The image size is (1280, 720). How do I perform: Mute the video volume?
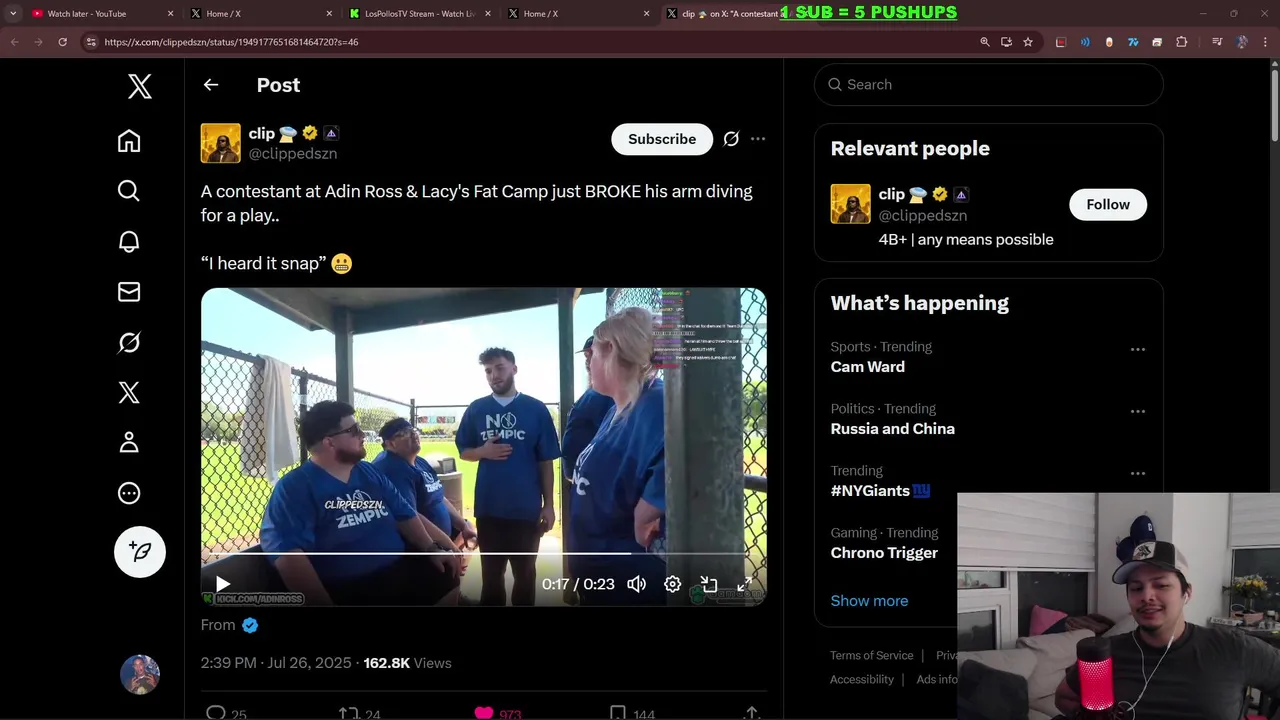point(637,584)
